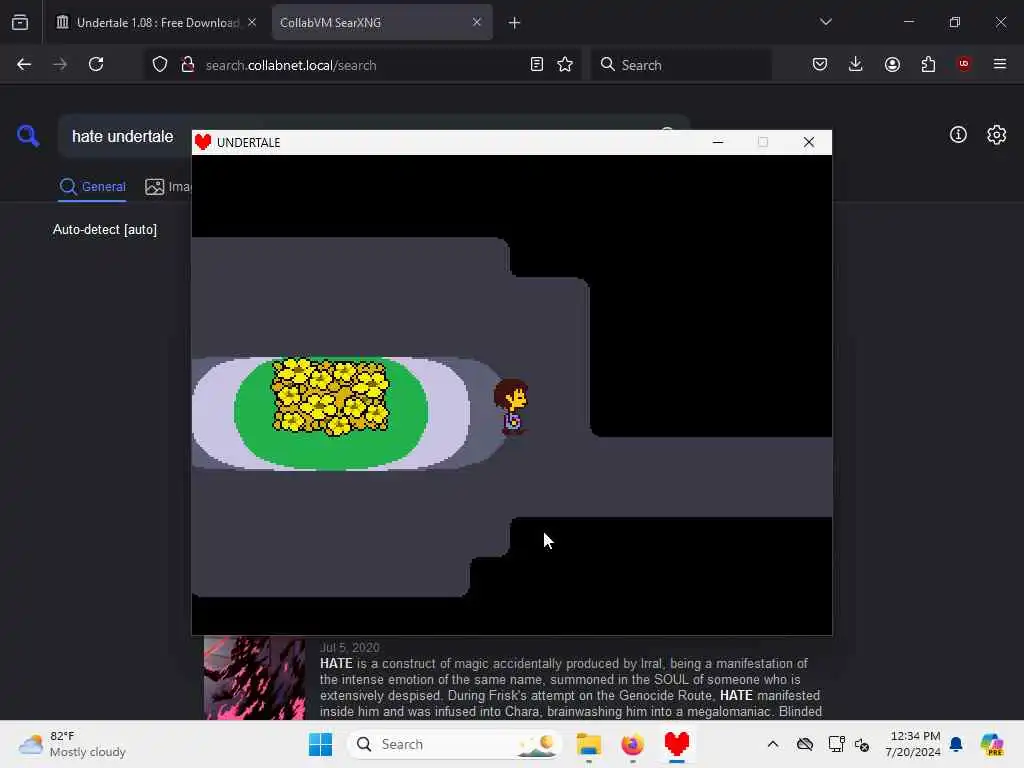Open the HATE result thumbnail image
Viewport: 1024px width, 768px height.
(255, 678)
